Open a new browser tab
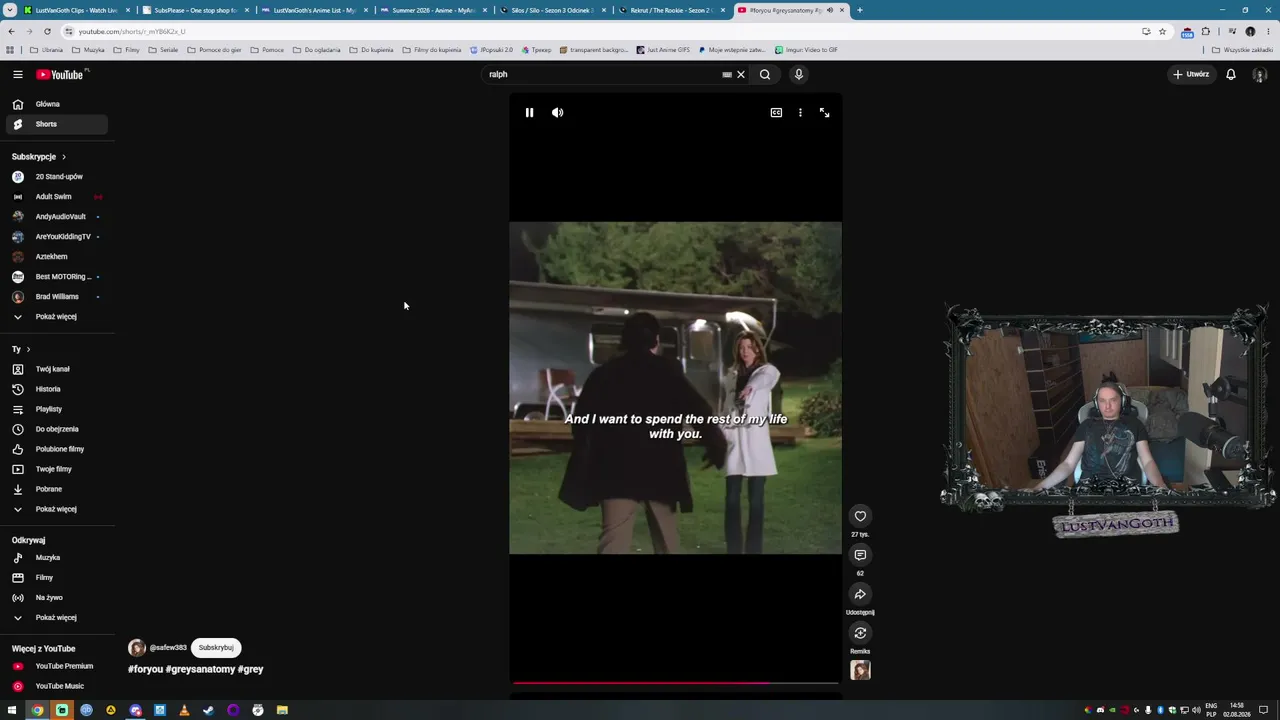Viewport: 1280px width, 720px height. coord(860,10)
